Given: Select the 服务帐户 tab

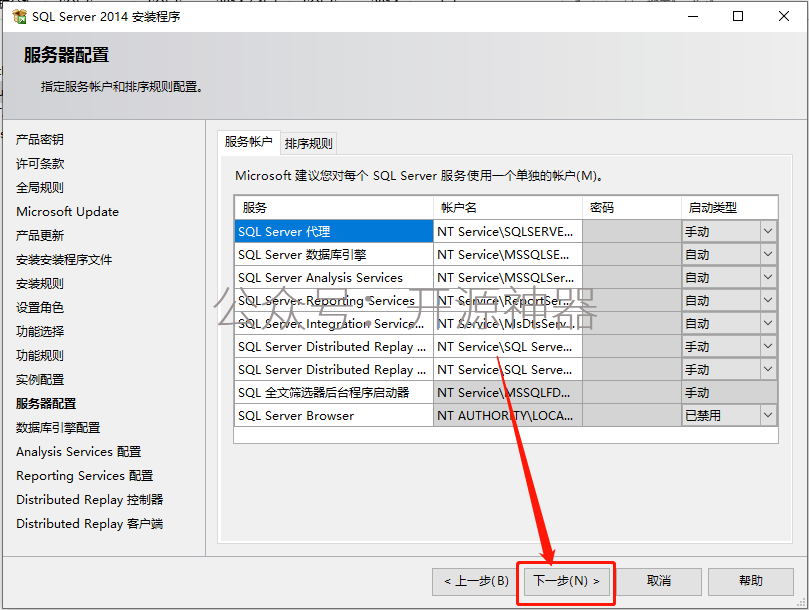Looking at the screenshot, I should point(249,142).
